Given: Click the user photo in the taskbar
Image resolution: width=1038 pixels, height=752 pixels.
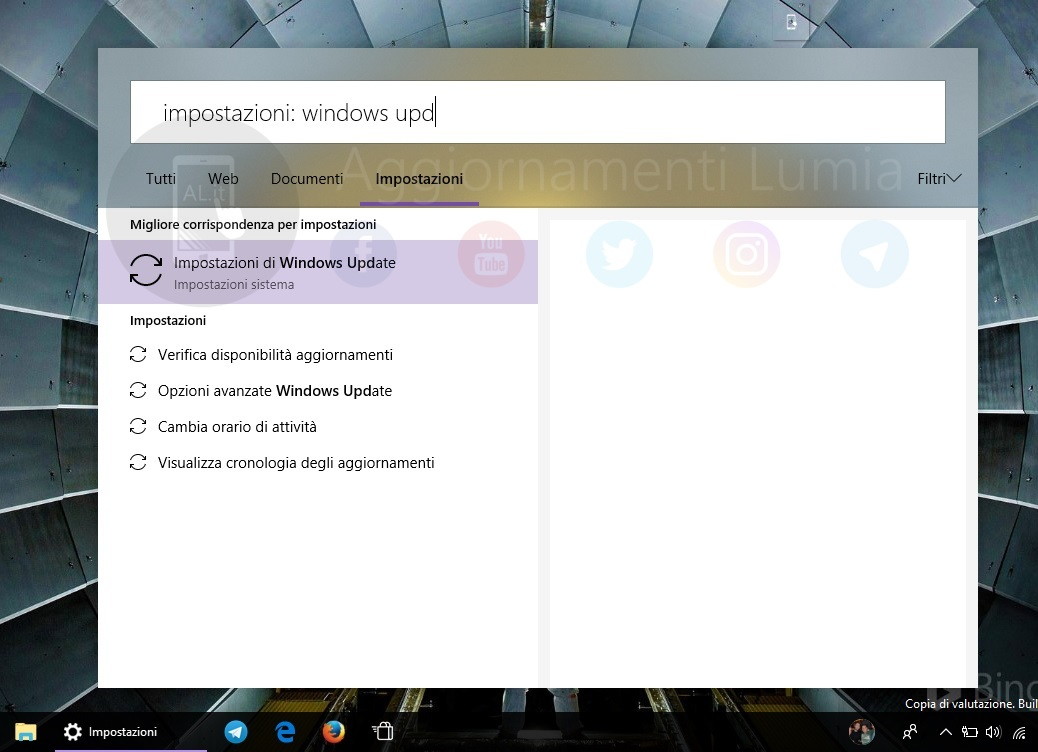Looking at the screenshot, I should [862, 731].
